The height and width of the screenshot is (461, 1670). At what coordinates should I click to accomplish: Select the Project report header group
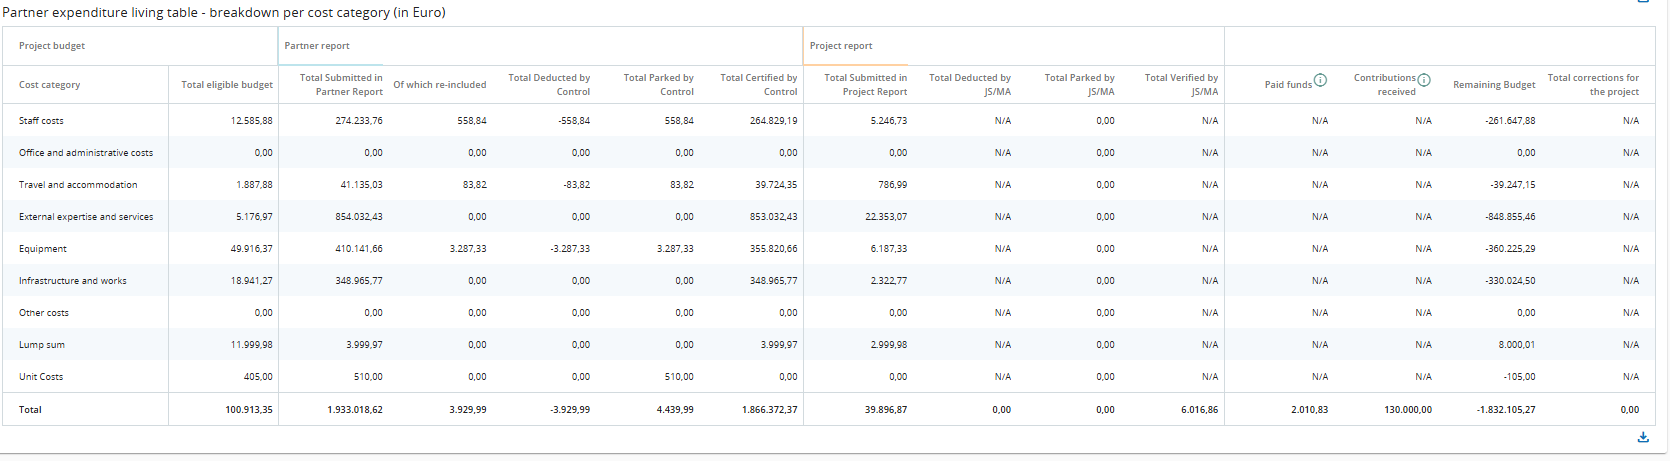click(841, 46)
